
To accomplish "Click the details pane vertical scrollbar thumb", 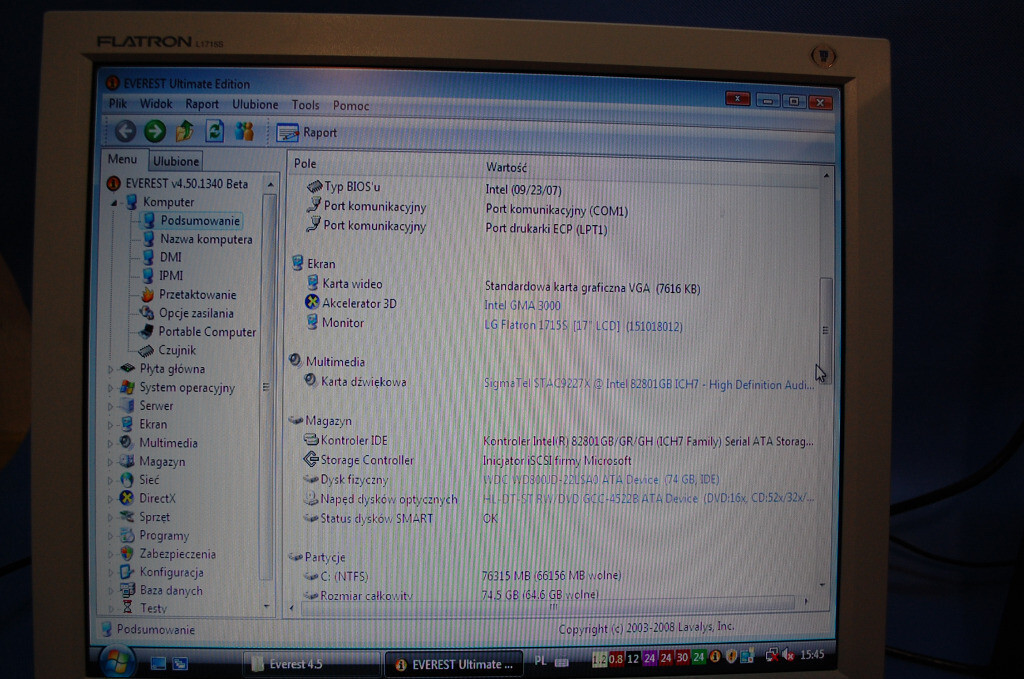I will pyautogui.click(x=825, y=330).
